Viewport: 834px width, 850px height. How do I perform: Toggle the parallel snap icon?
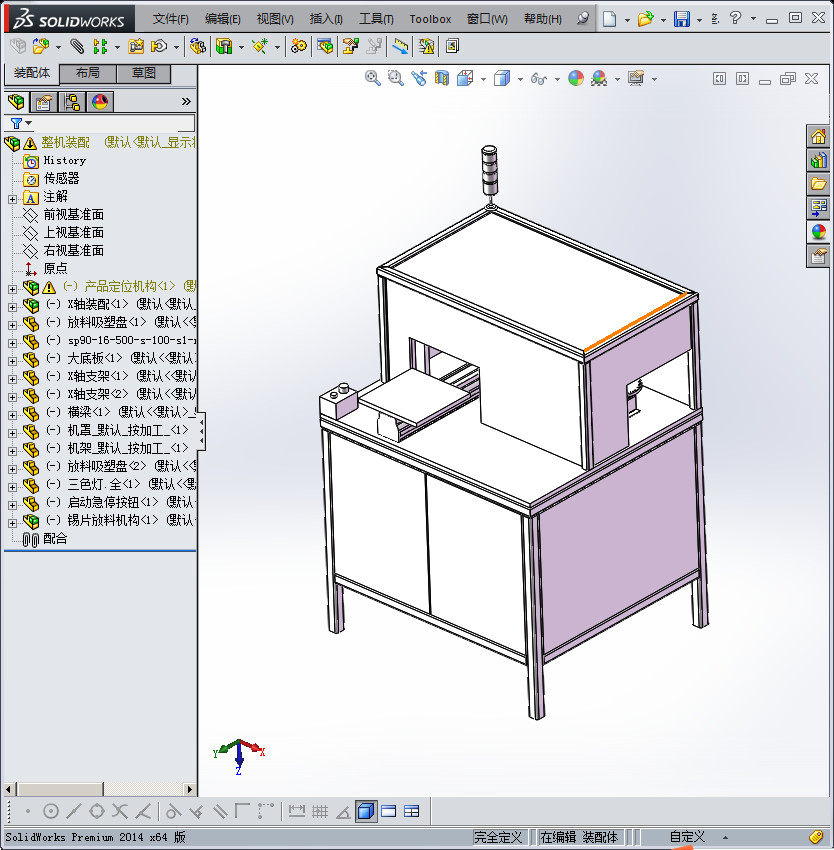(220, 812)
